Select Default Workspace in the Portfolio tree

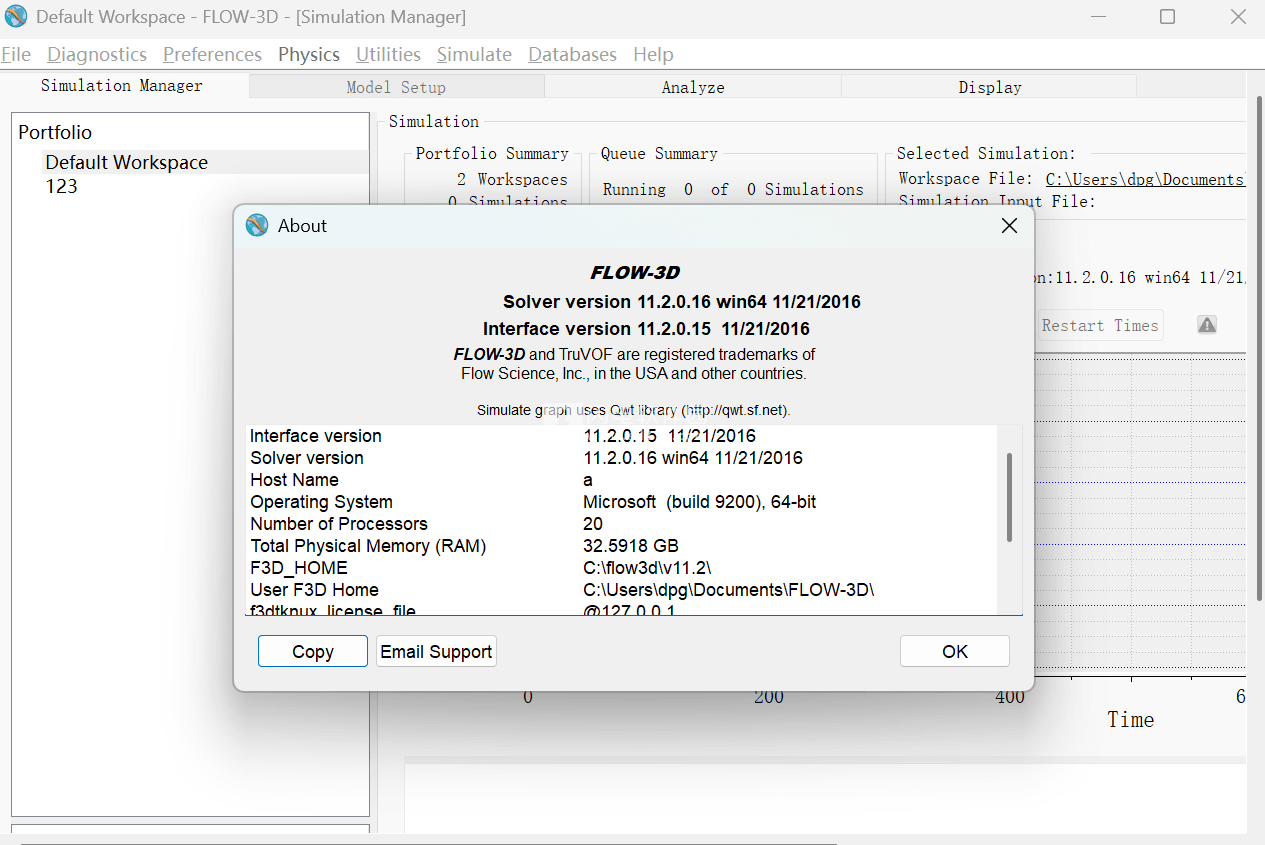(x=126, y=162)
